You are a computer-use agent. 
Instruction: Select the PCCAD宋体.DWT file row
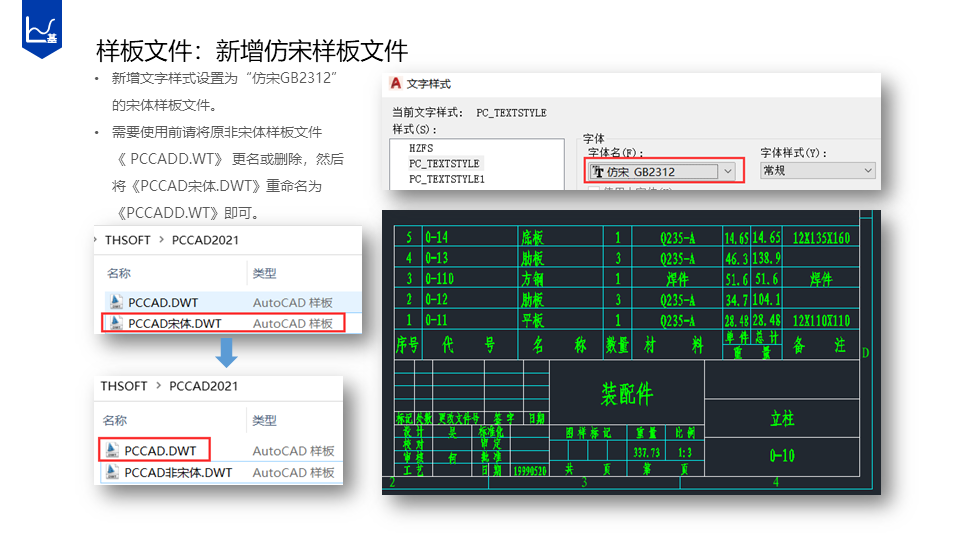[x=223, y=323]
